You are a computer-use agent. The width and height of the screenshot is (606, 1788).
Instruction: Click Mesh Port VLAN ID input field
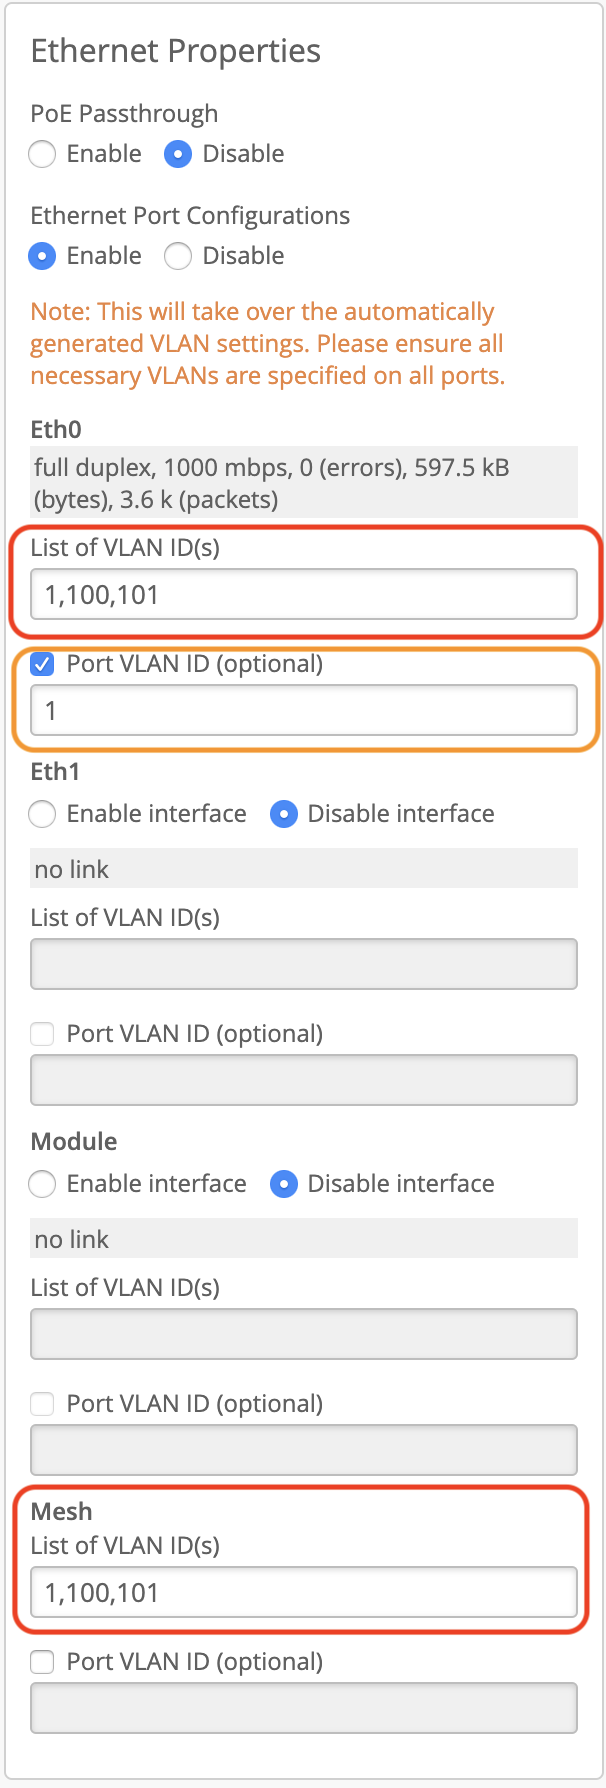[x=303, y=1708]
